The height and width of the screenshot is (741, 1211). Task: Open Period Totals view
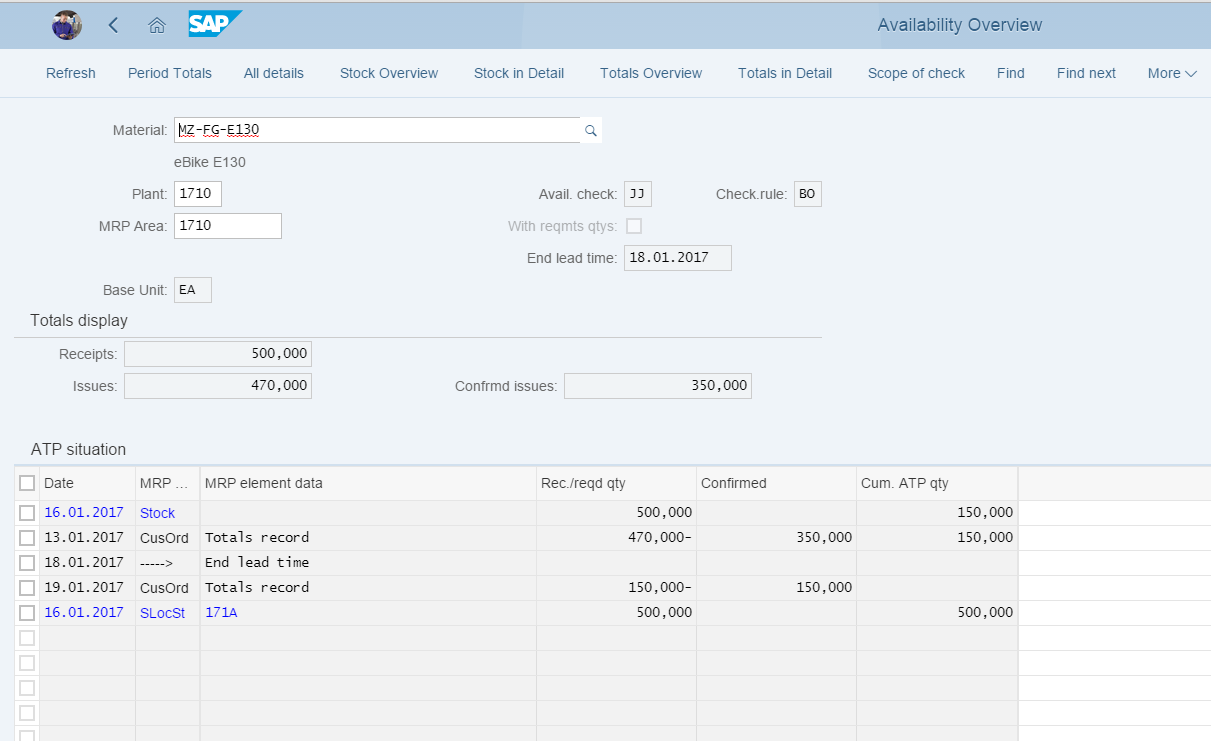pos(169,72)
